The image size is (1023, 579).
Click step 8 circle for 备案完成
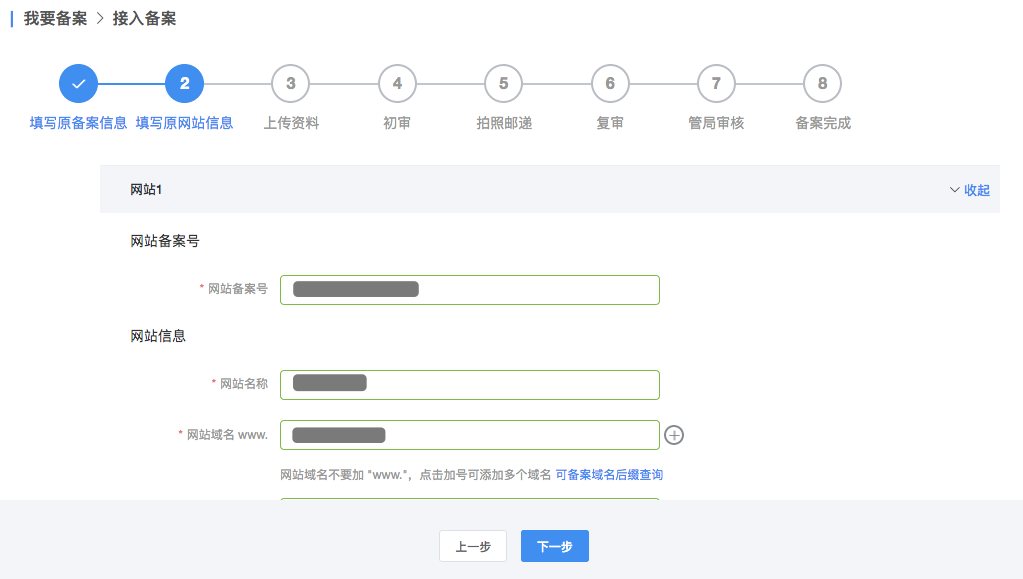pos(822,84)
